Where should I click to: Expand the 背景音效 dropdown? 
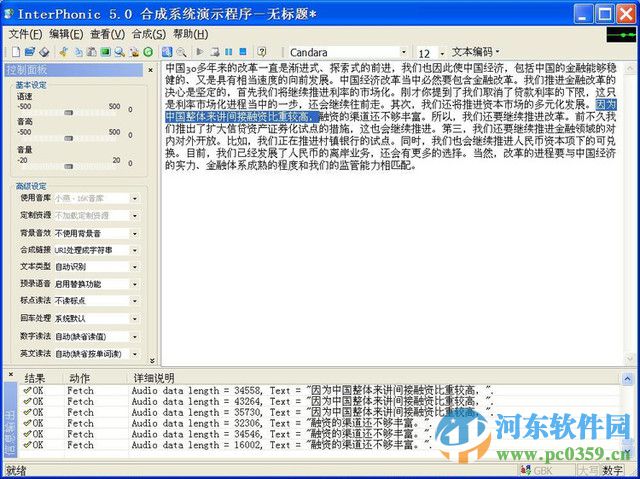(x=135, y=234)
